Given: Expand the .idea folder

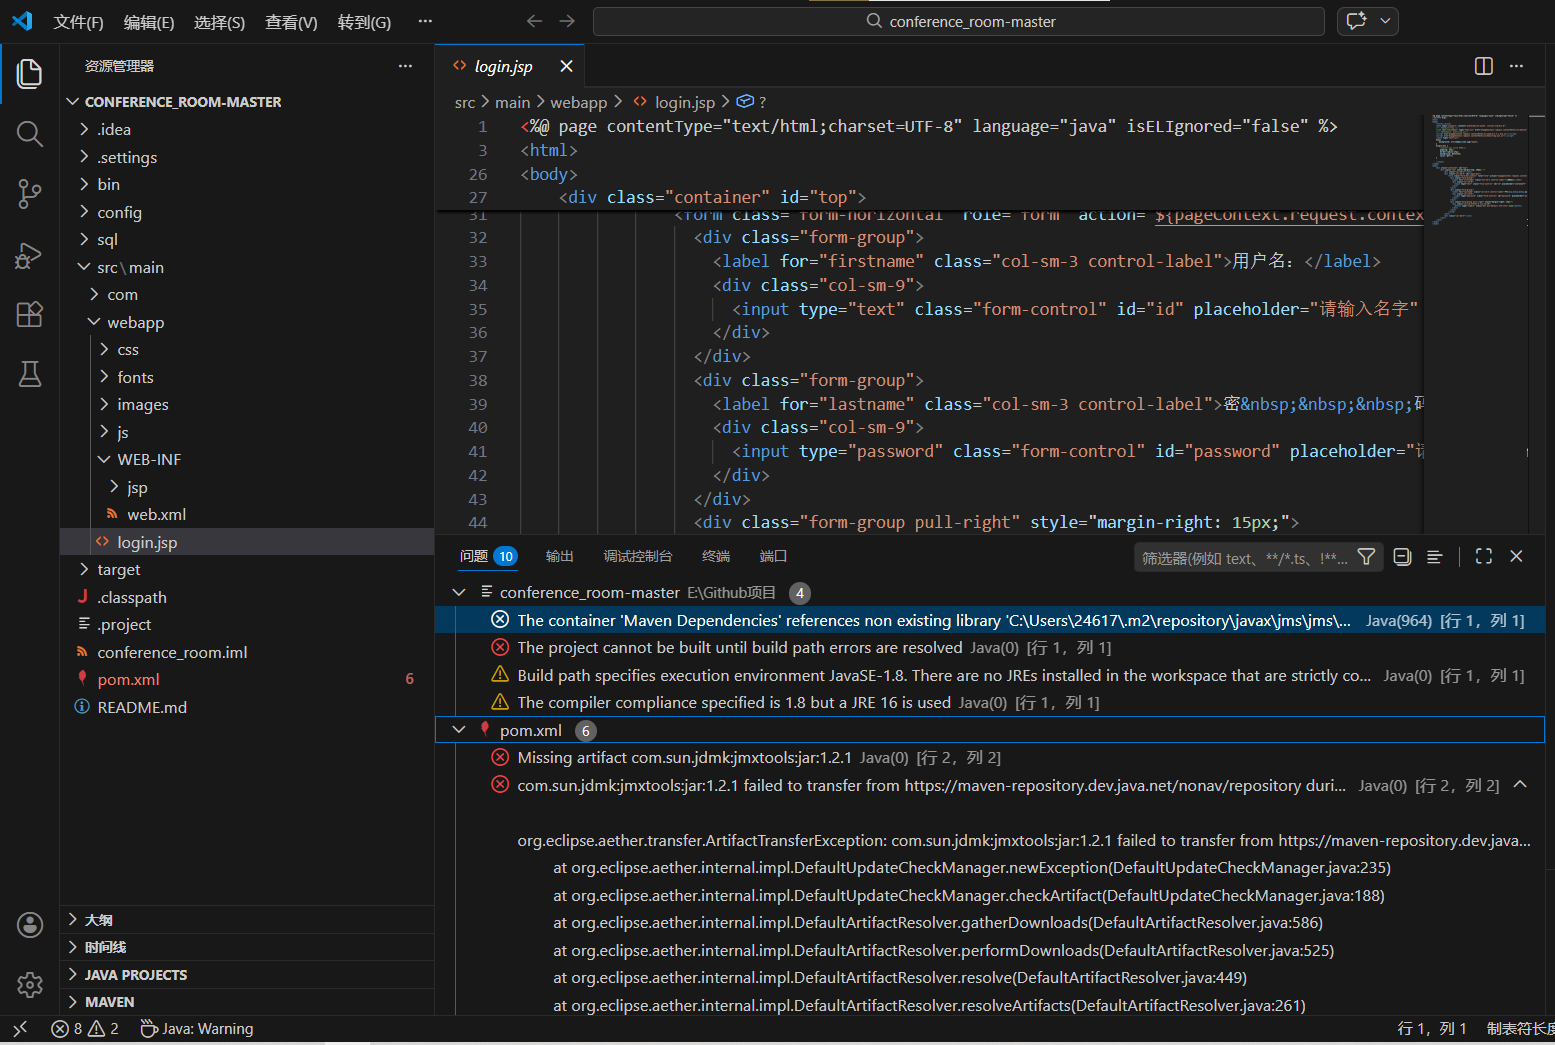Looking at the screenshot, I should [x=84, y=129].
